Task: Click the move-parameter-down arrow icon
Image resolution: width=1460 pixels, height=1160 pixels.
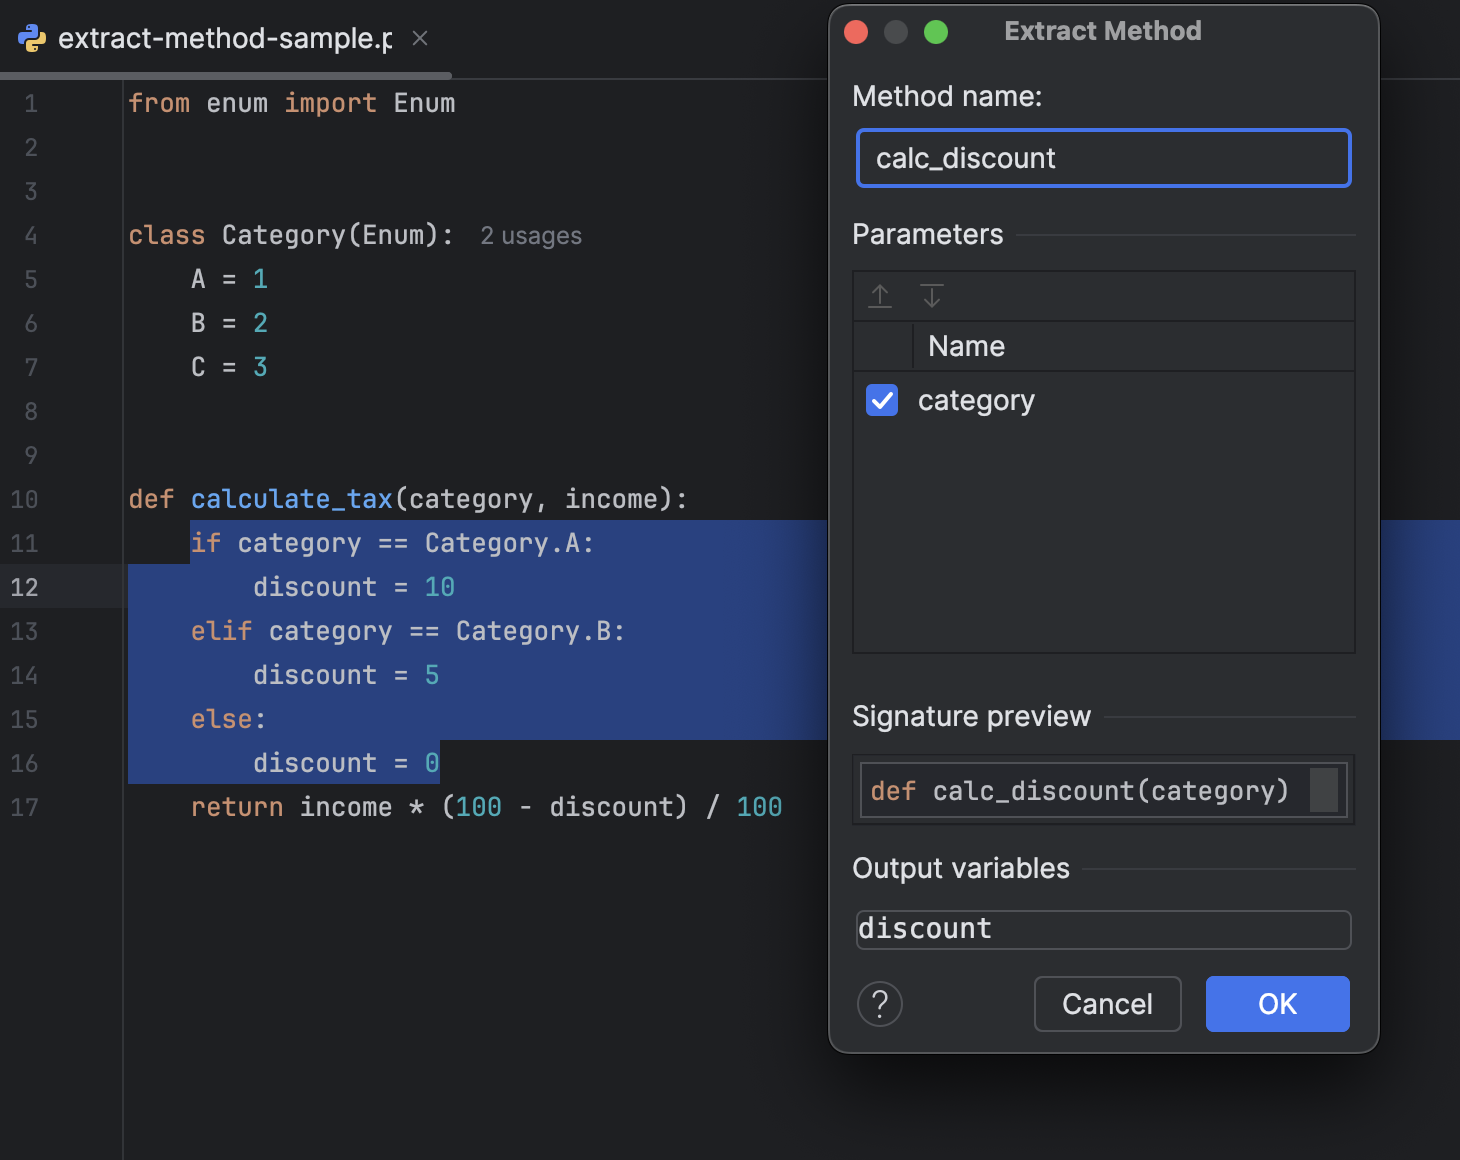Action: (x=931, y=296)
